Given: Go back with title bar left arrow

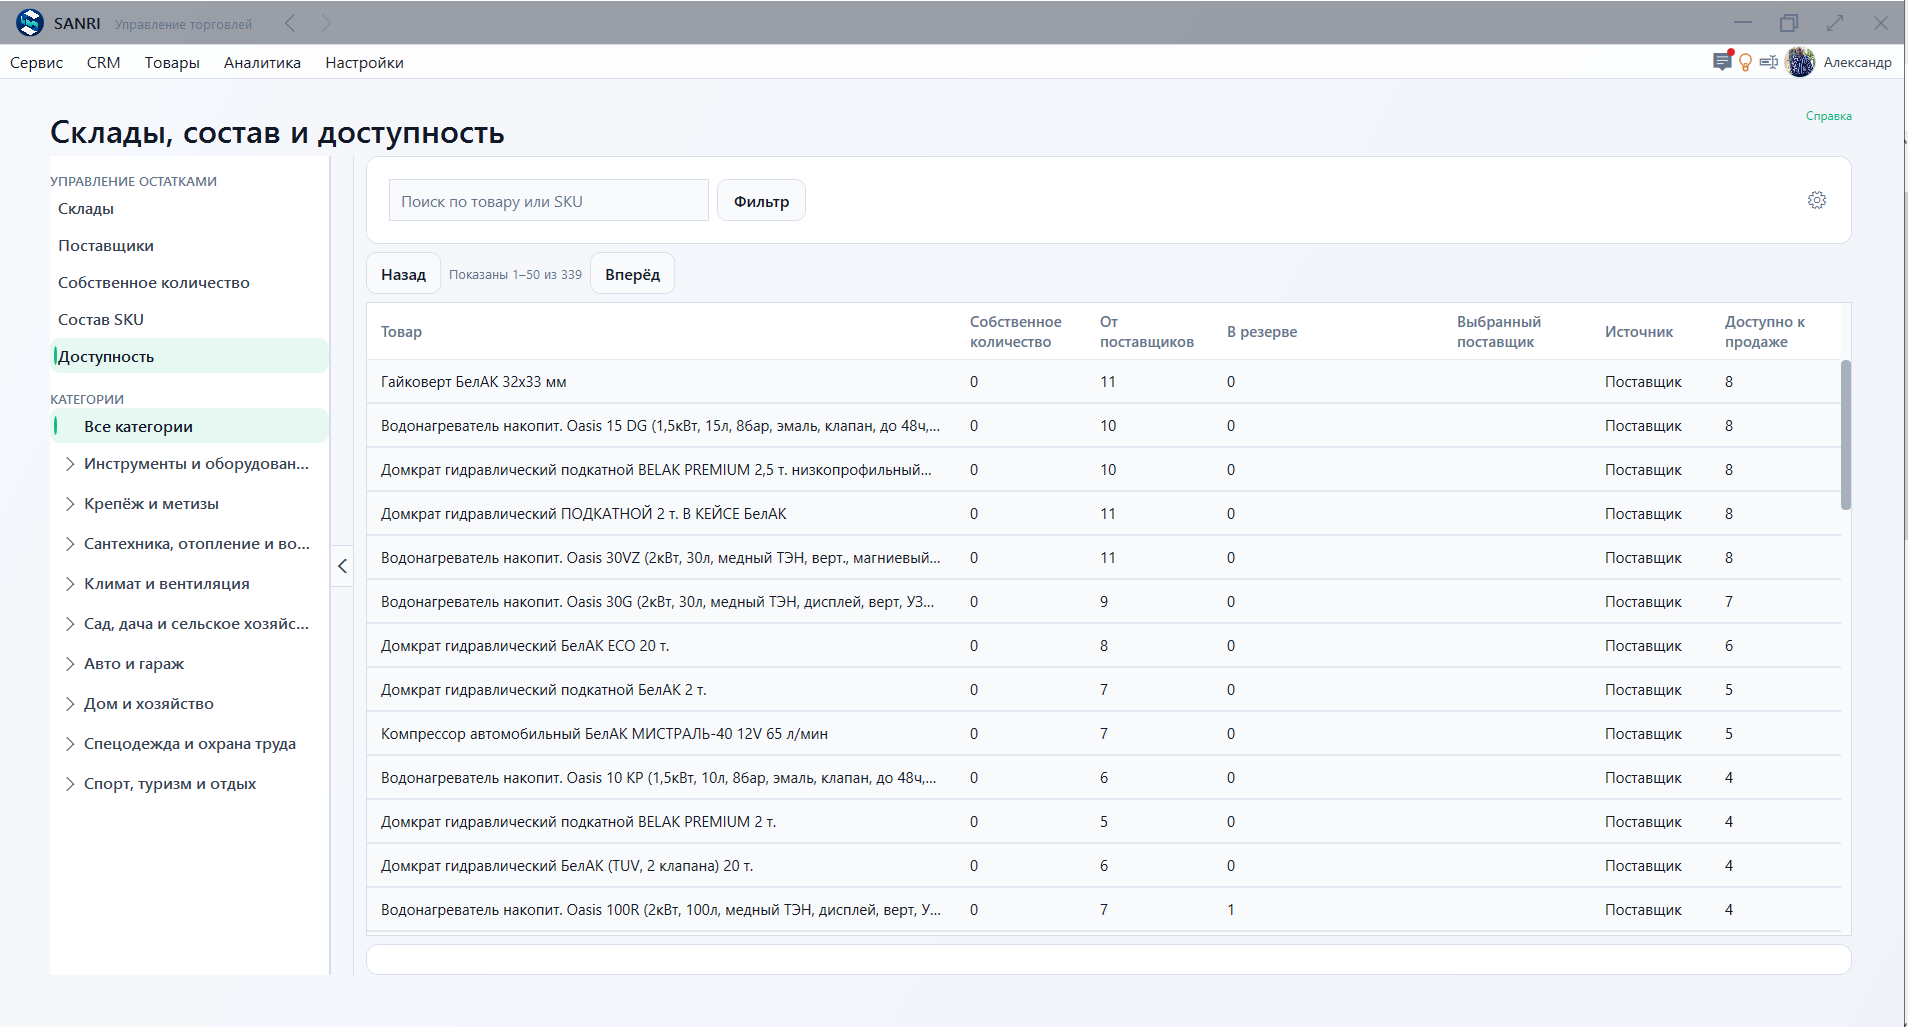Looking at the screenshot, I should click(290, 23).
